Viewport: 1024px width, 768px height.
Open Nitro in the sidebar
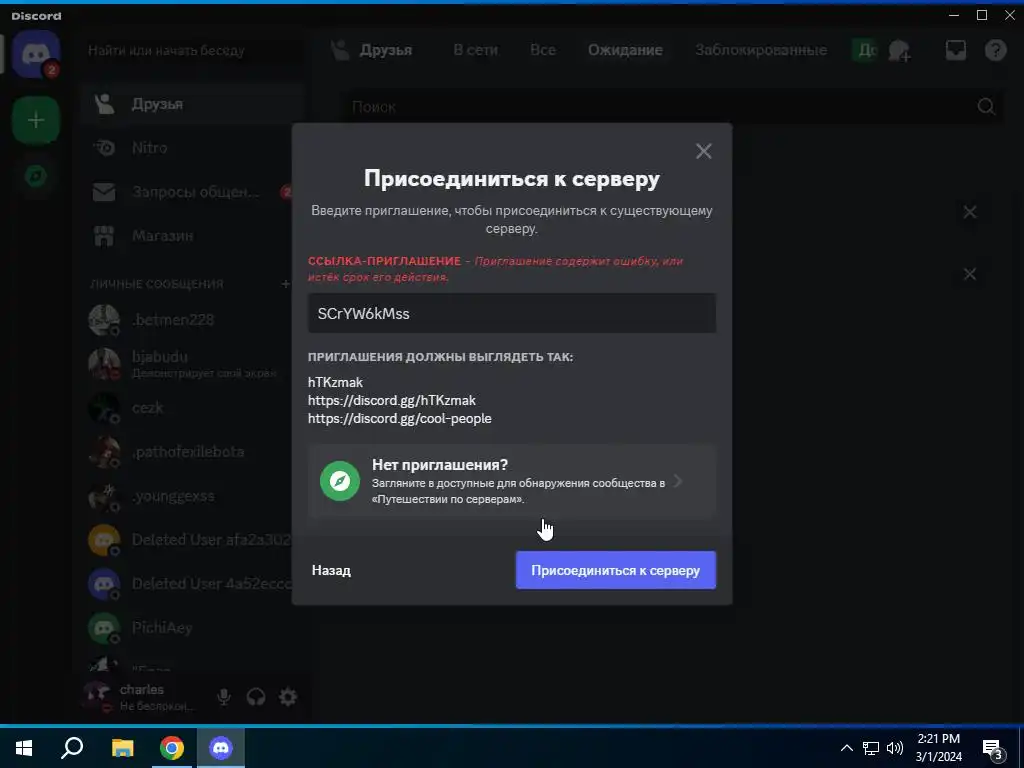(x=192, y=148)
